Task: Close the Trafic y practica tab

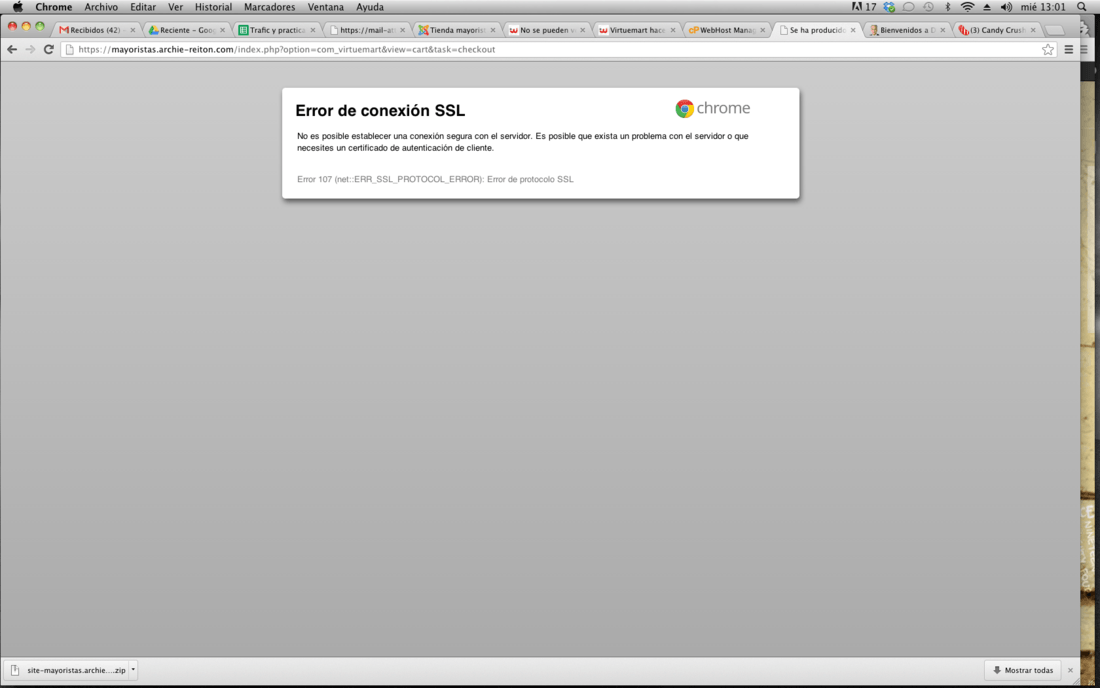Action: click(x=313, y=30)
